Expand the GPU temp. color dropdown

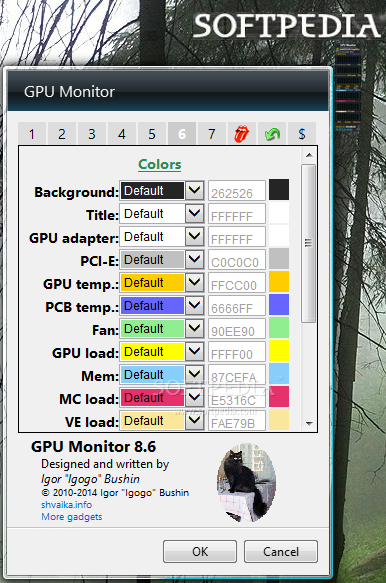coord(194,283)
